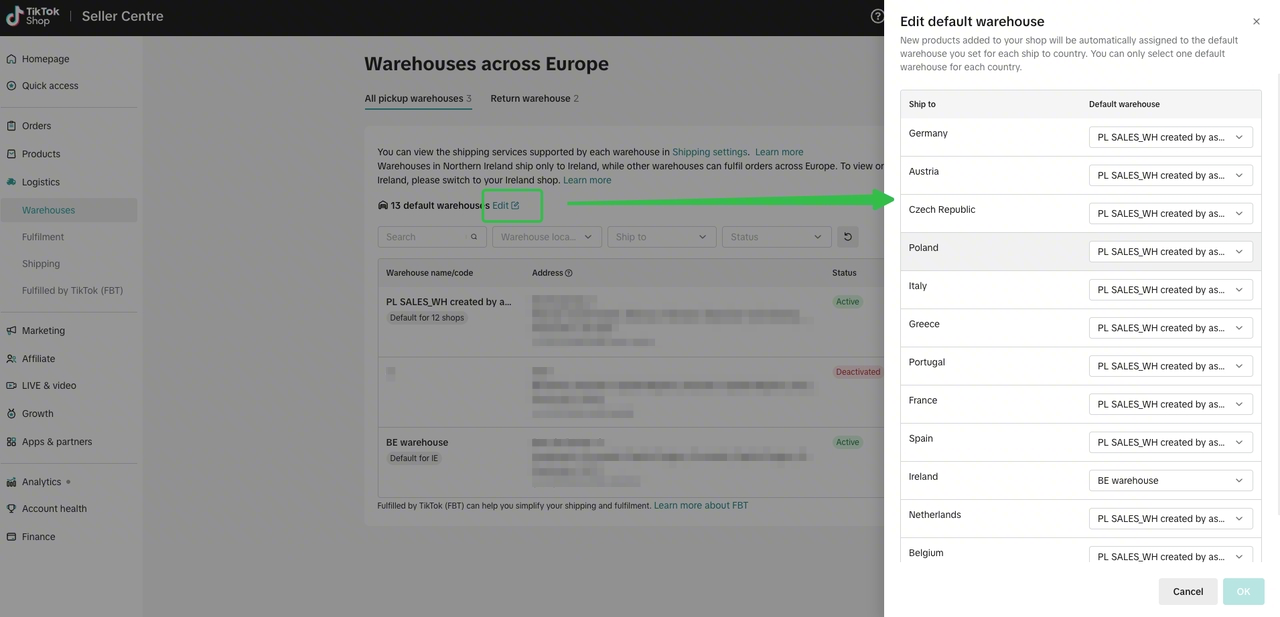This screenshot has width=1280, height=617.
Task: Click the Orders clipboard icon
Action: [x=12, y=126]
